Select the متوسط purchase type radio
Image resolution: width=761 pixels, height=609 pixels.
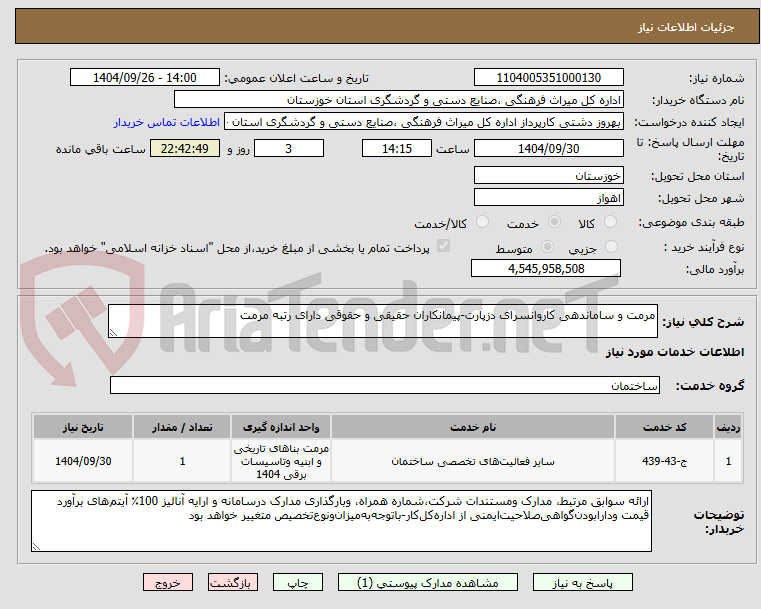coord(547,247)
